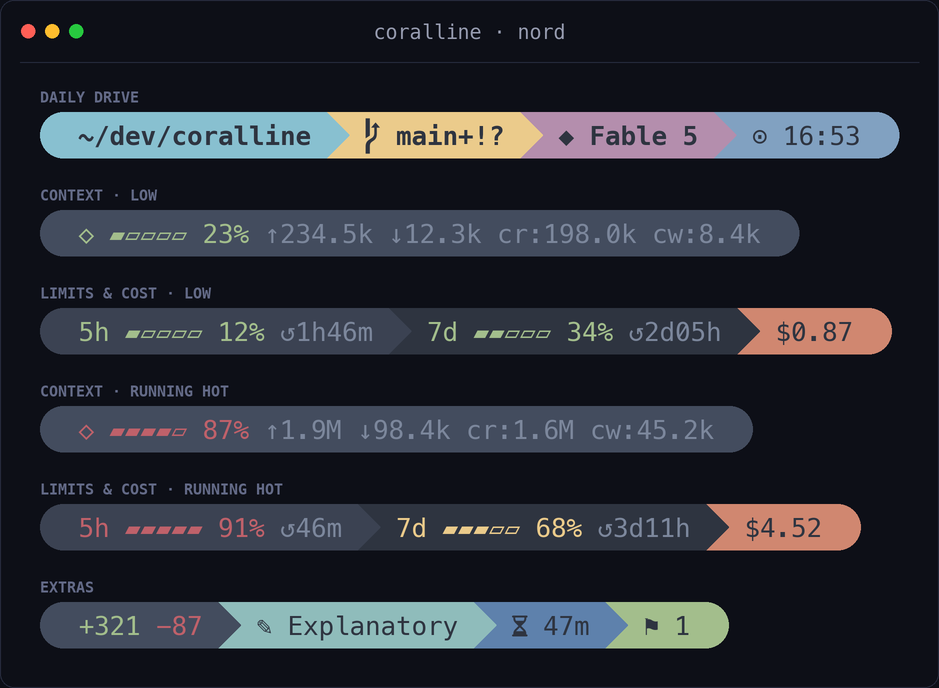Click the flag icon in Extras bar

click(x=652, y=626)
